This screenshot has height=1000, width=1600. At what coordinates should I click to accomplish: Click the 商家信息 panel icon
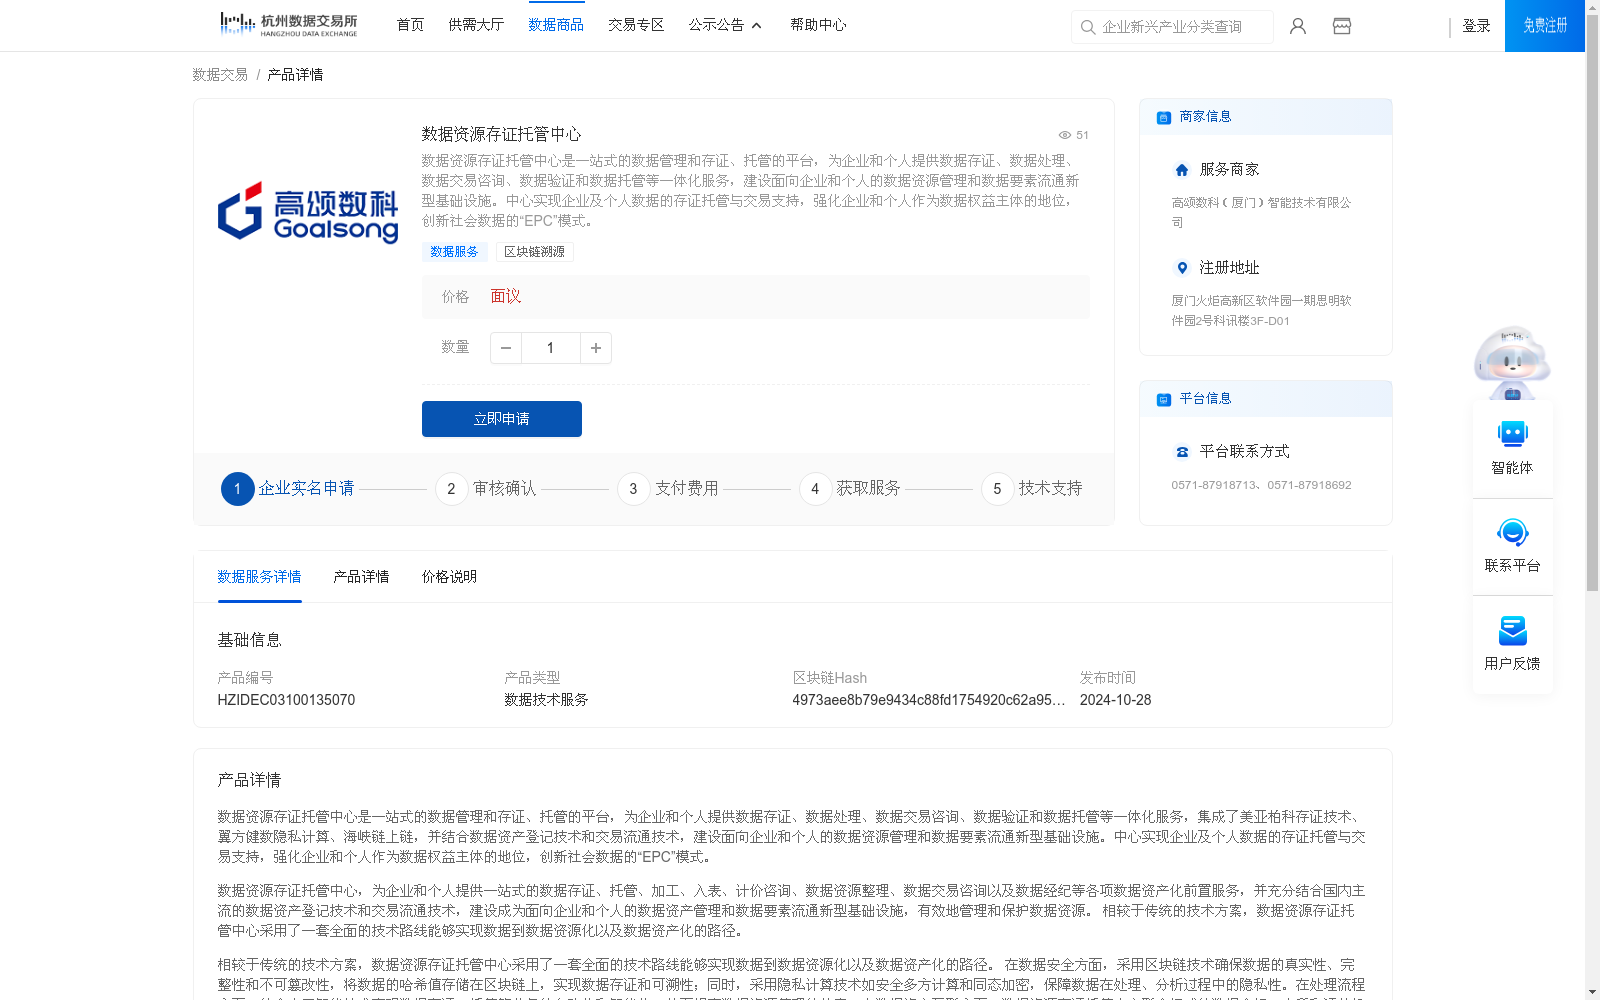1164,118
